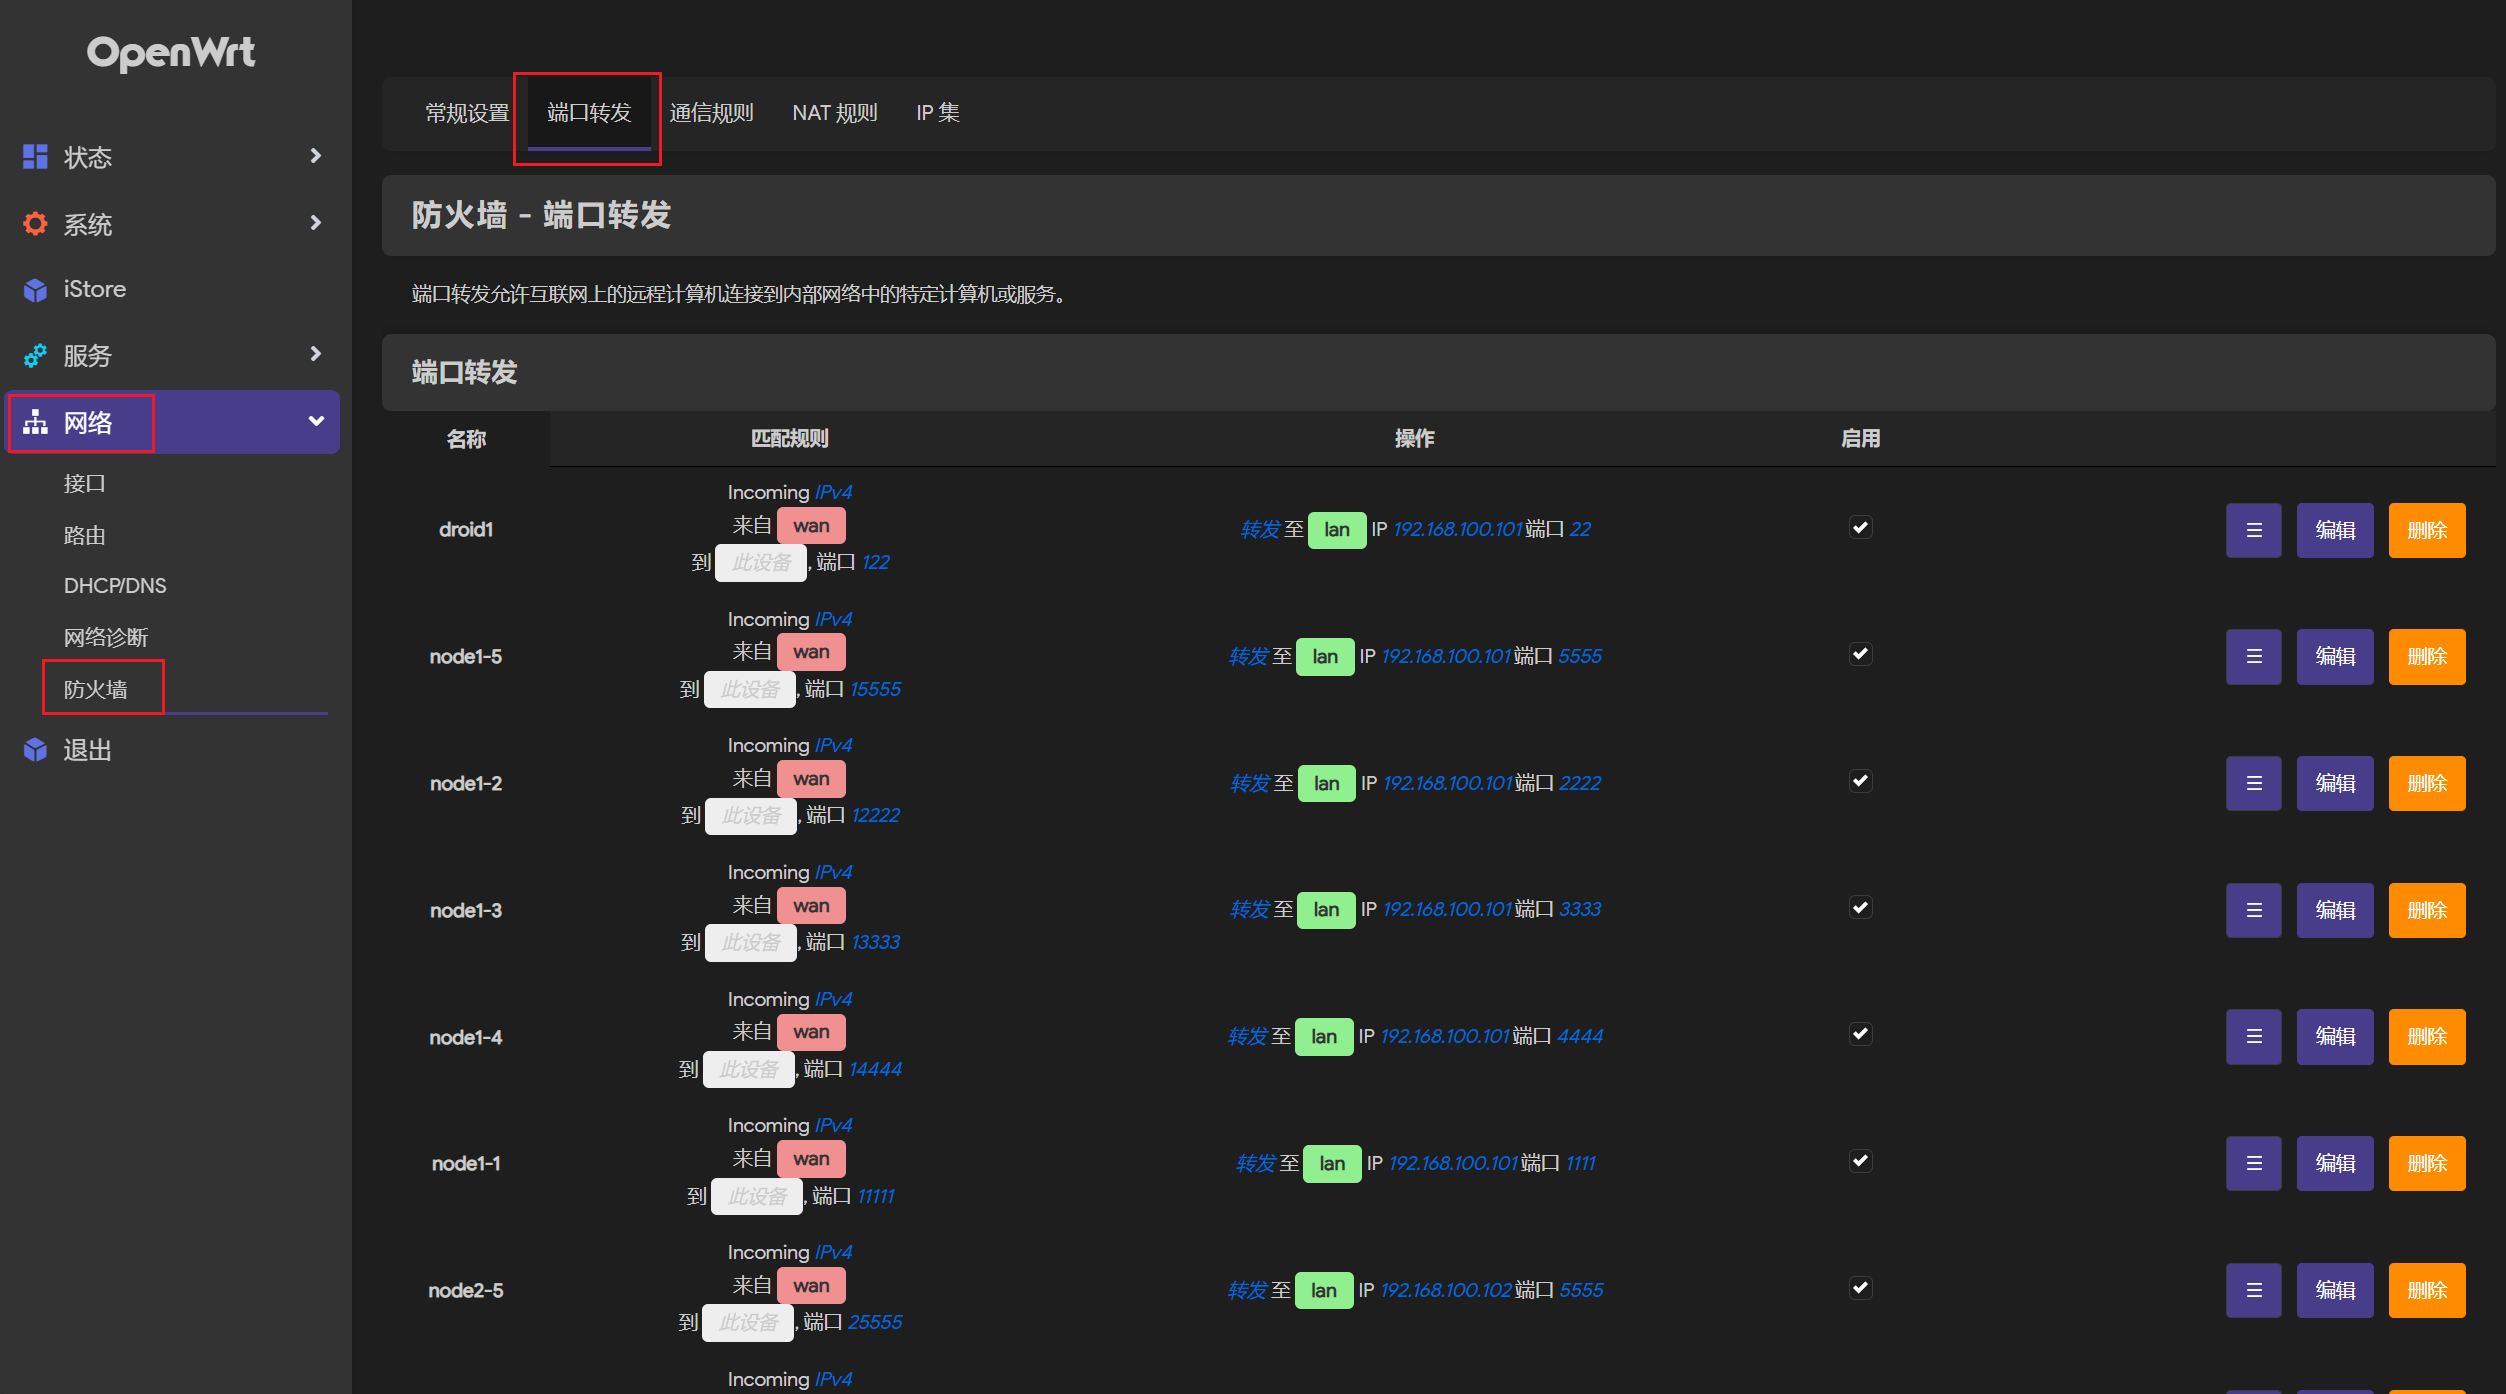Click 删除 button for node1-4
The height and width of the screenshot is (1394, 2506).
pos(2426,1037)
